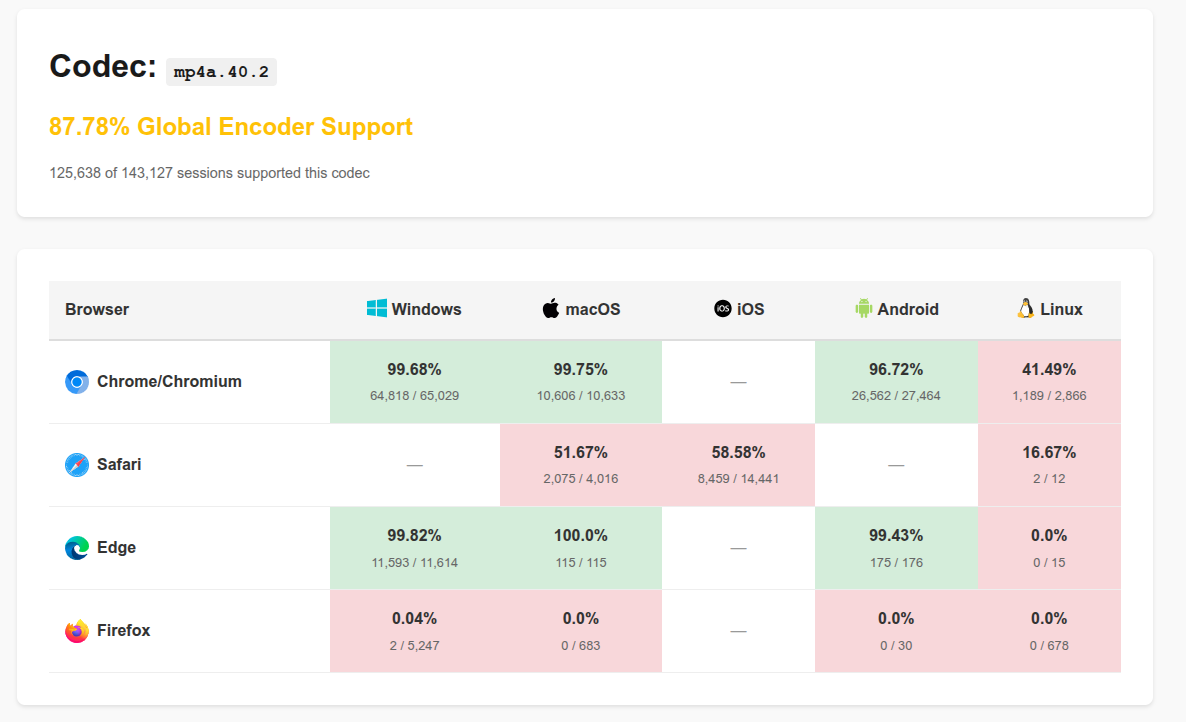Click the Firefox browser icon
1186x722 pixels.
[77, 631]
